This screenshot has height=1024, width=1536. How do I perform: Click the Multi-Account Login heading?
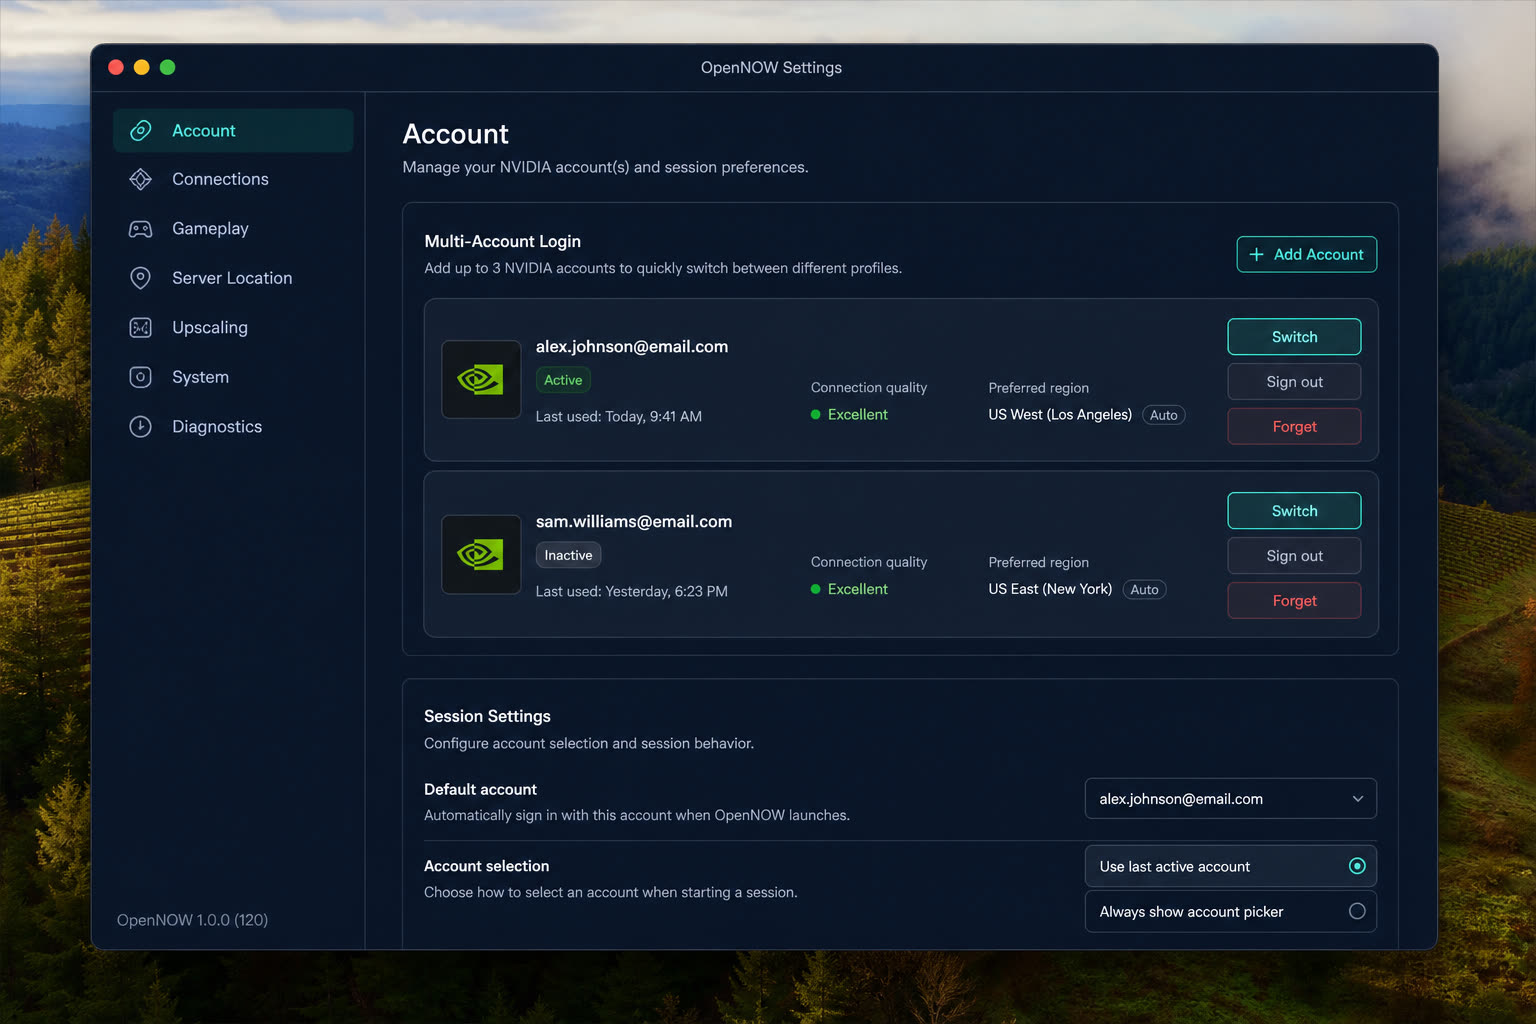(502, 242)
